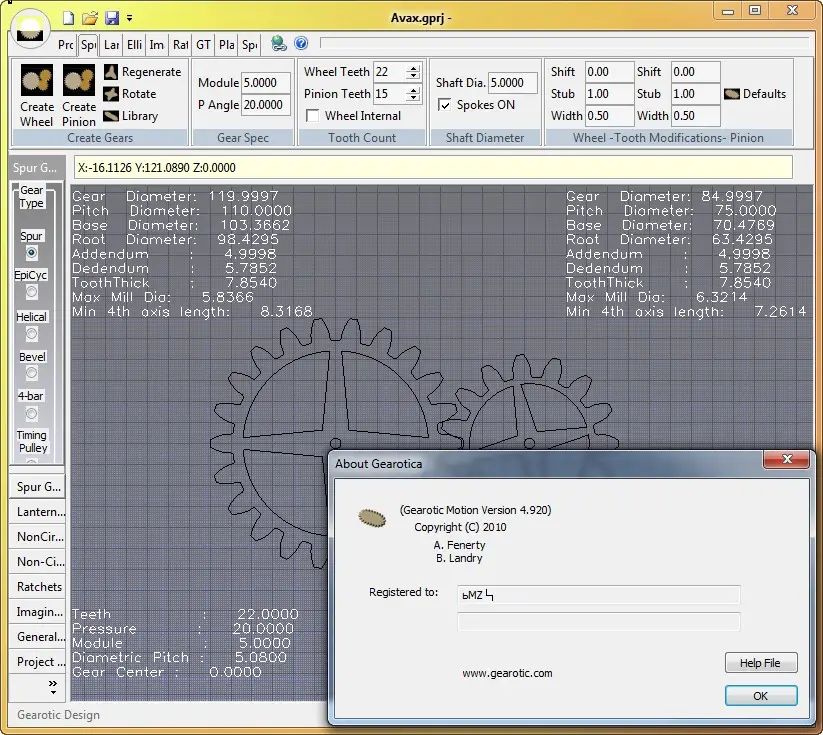This screenshot has height=735, width=823.
Task: Click the Wheel Width input field
Action: (609, 116)
